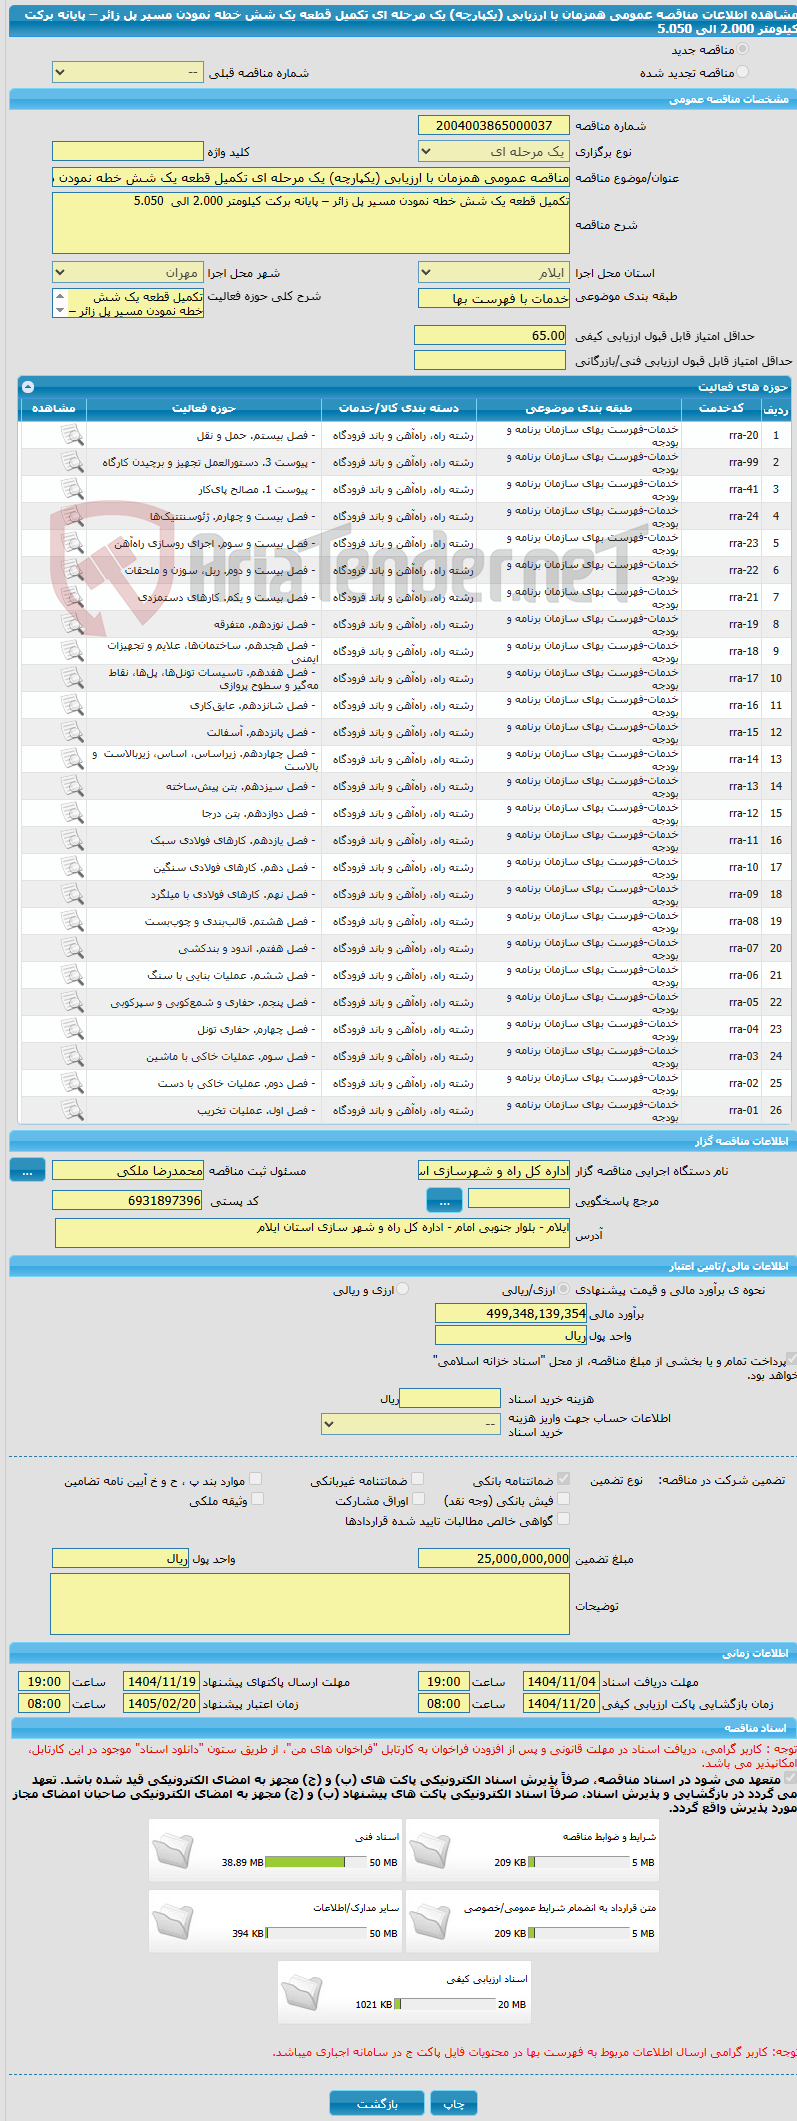Viewport: 797px width, 2121px height.
Task: Select the ارزی و ریالی radio option
Action: pos(403,1289)
